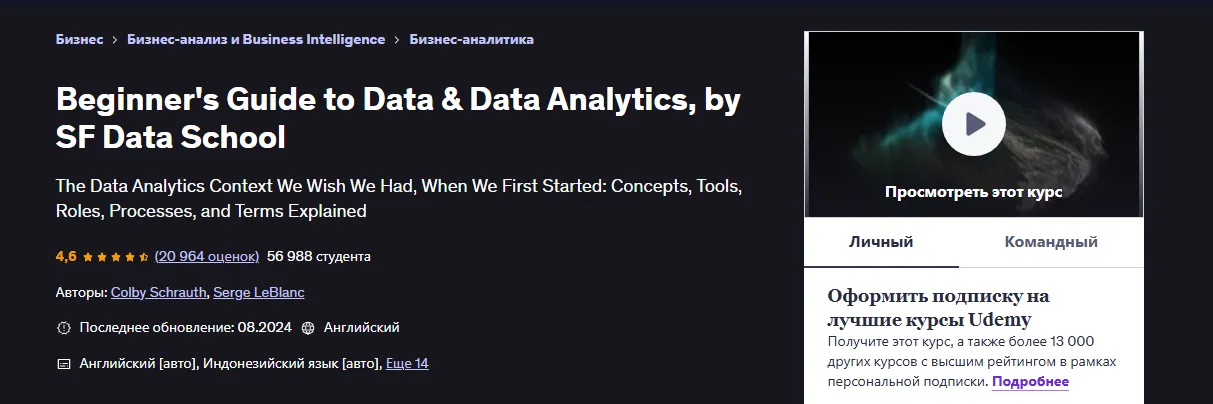Viewport: 1213px width, 404px height.
Task: Click the closed captions icon
Action: coord(64,364)
